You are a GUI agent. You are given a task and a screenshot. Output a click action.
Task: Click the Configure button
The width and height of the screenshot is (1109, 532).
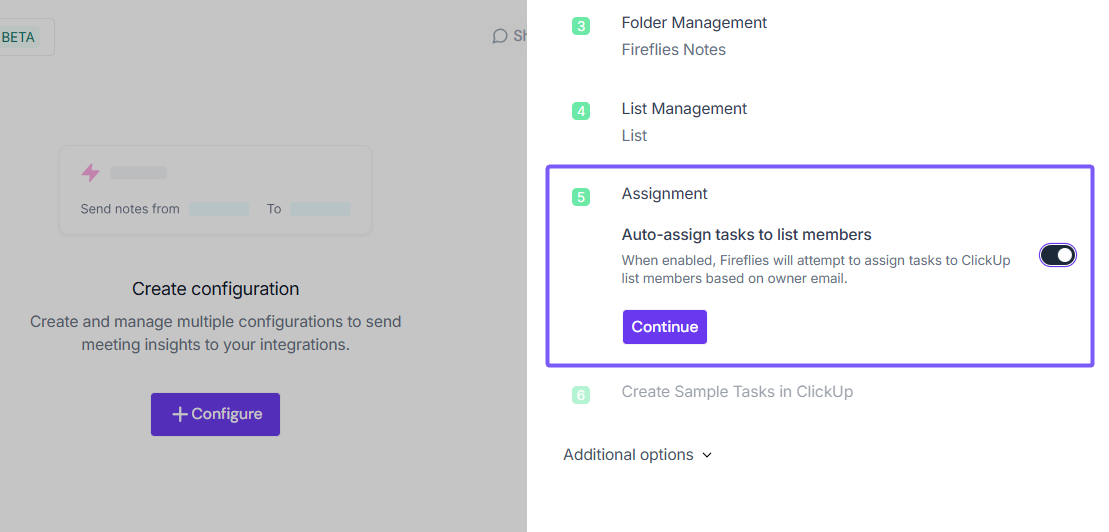pos(215,414)
